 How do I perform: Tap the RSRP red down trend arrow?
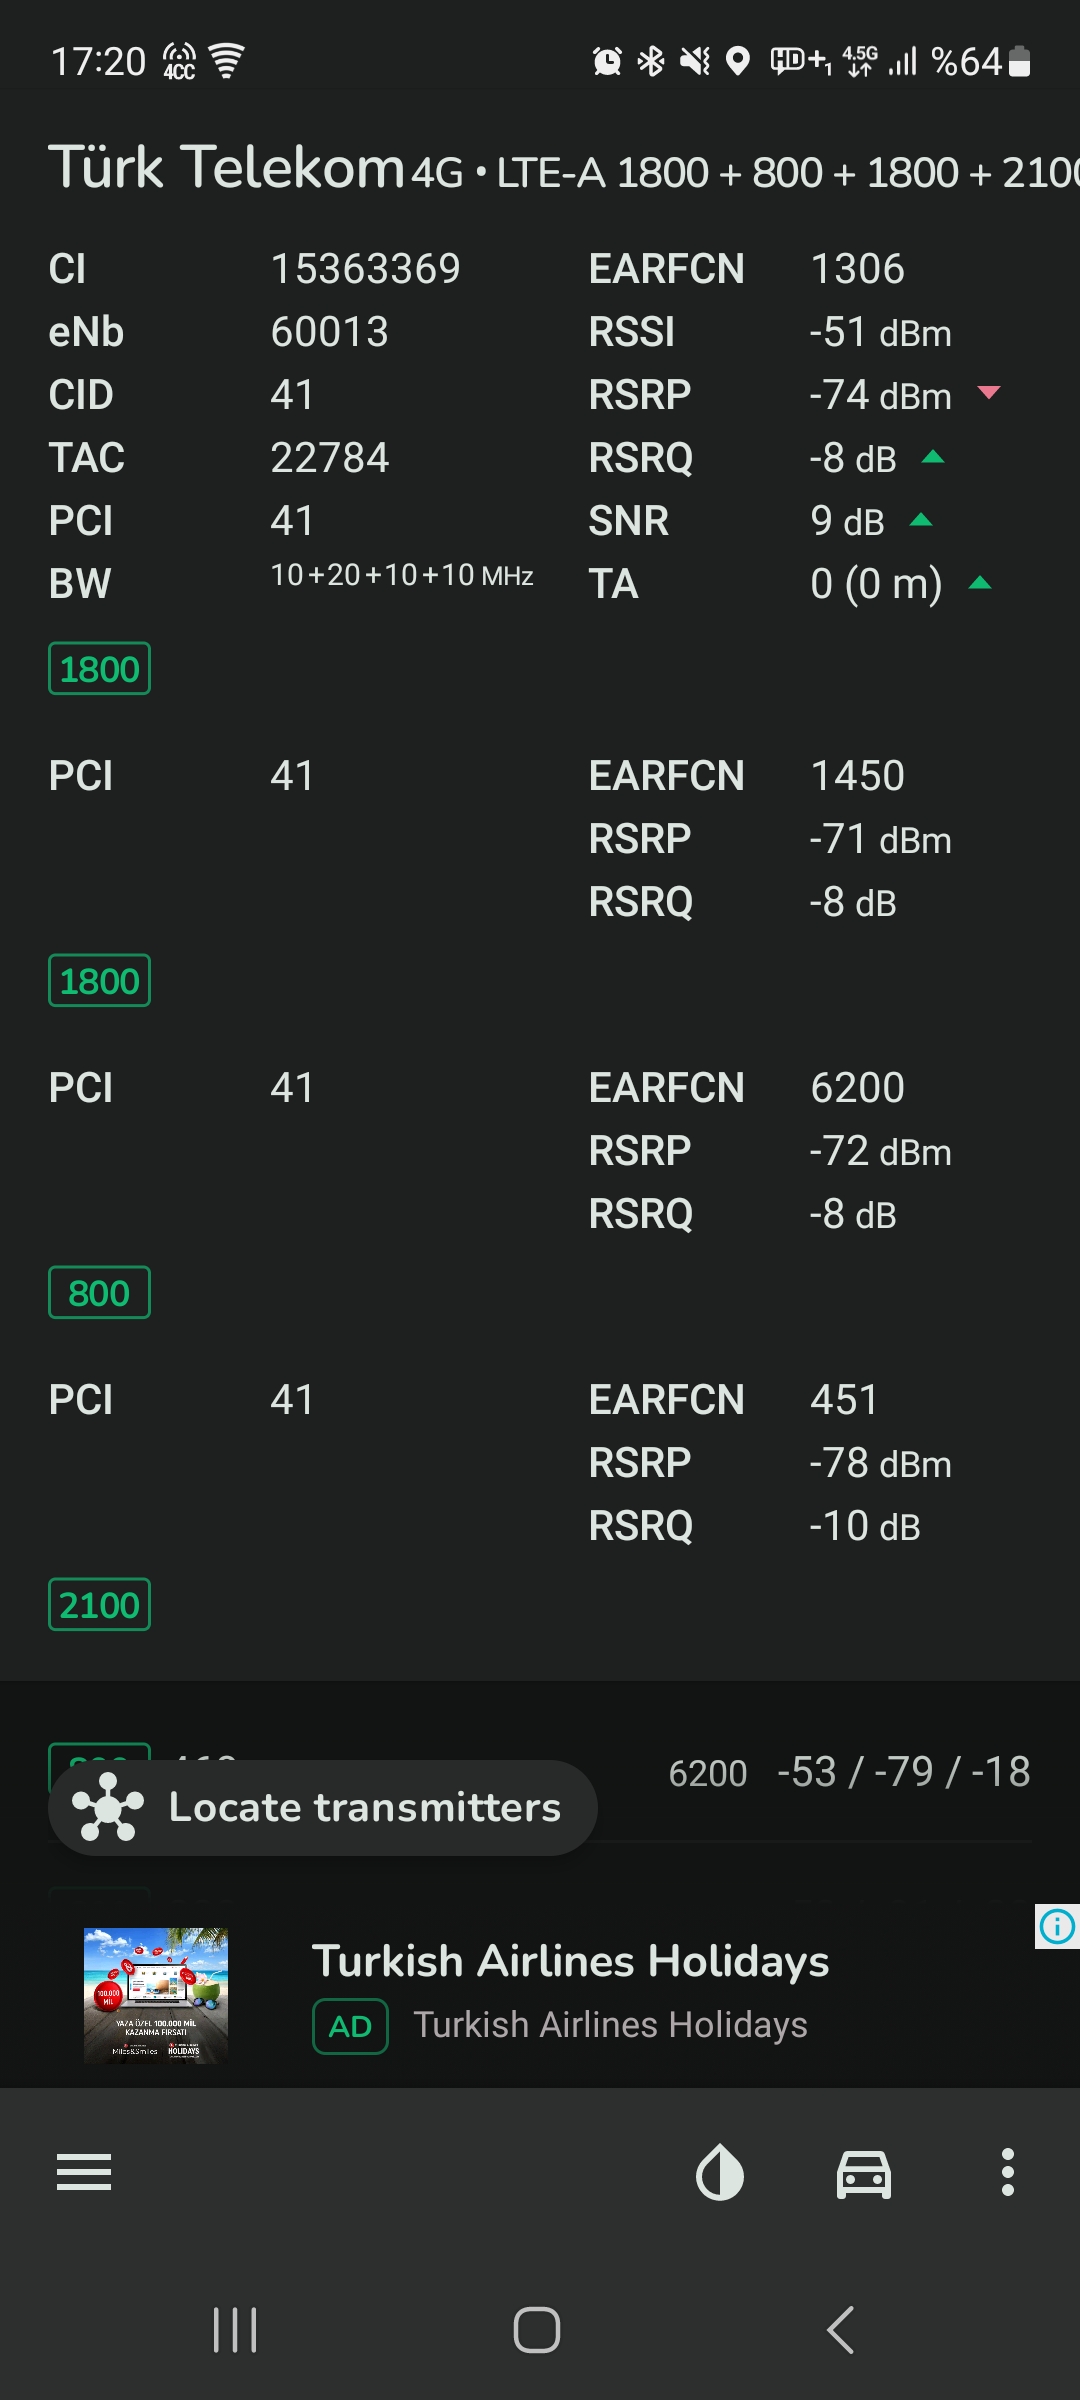coord(988,393)
